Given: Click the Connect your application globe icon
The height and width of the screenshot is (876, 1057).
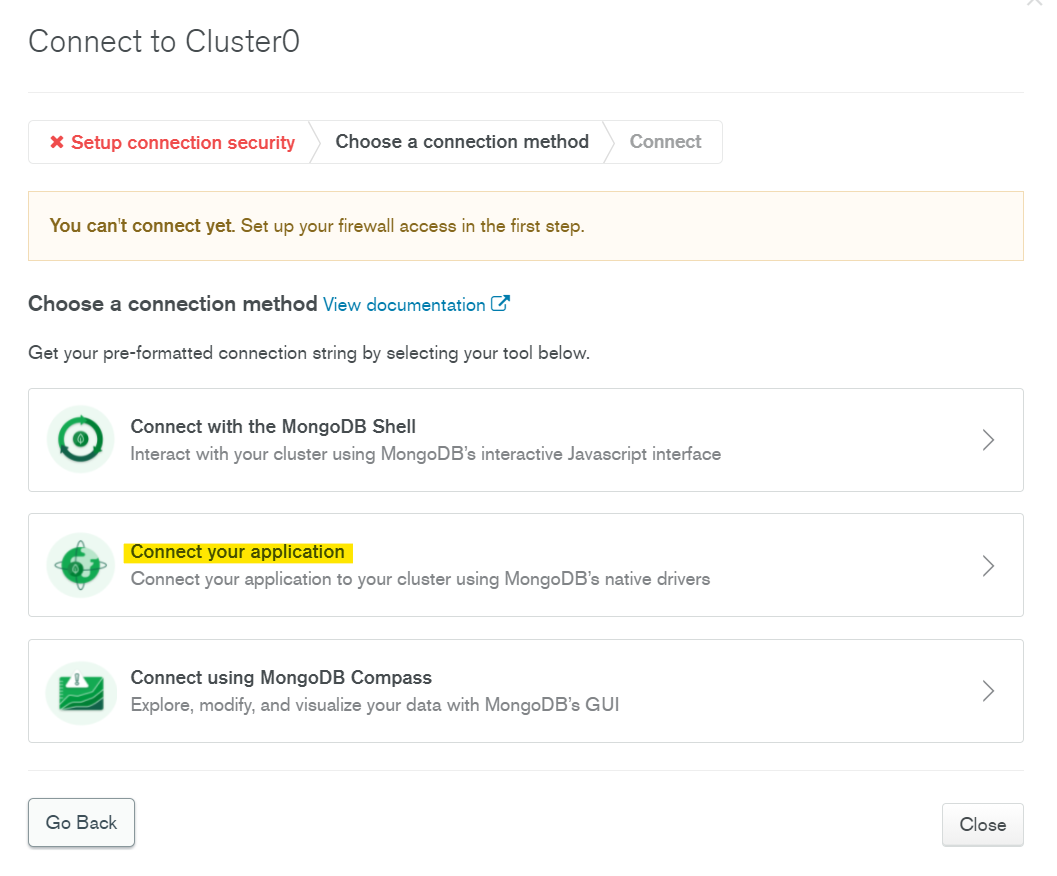Looking at the screenshot, I should (81, 565).
